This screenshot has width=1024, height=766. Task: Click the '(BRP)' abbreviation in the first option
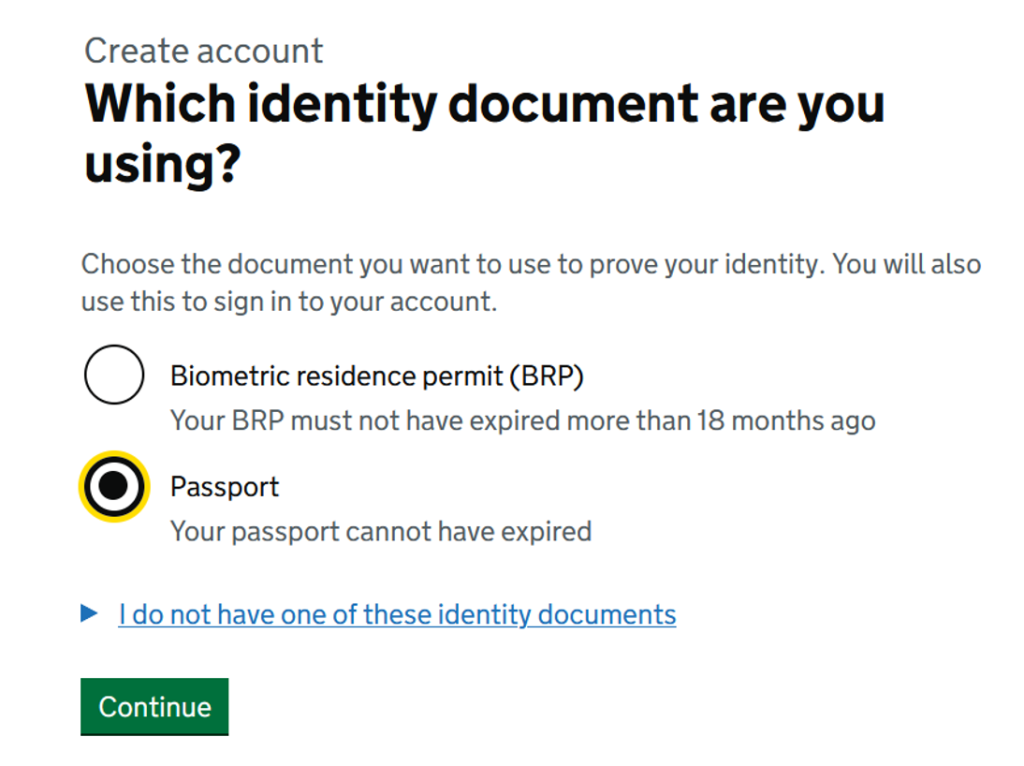545,376
